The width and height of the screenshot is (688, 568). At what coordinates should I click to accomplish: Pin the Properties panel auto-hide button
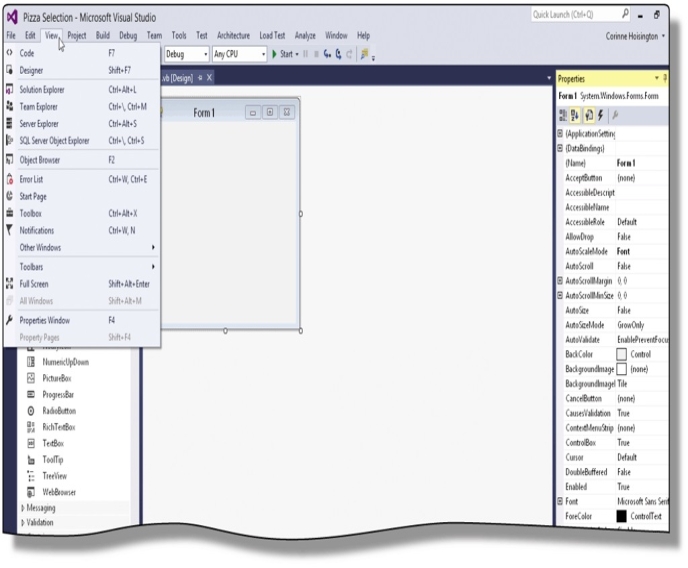[665, 78]
